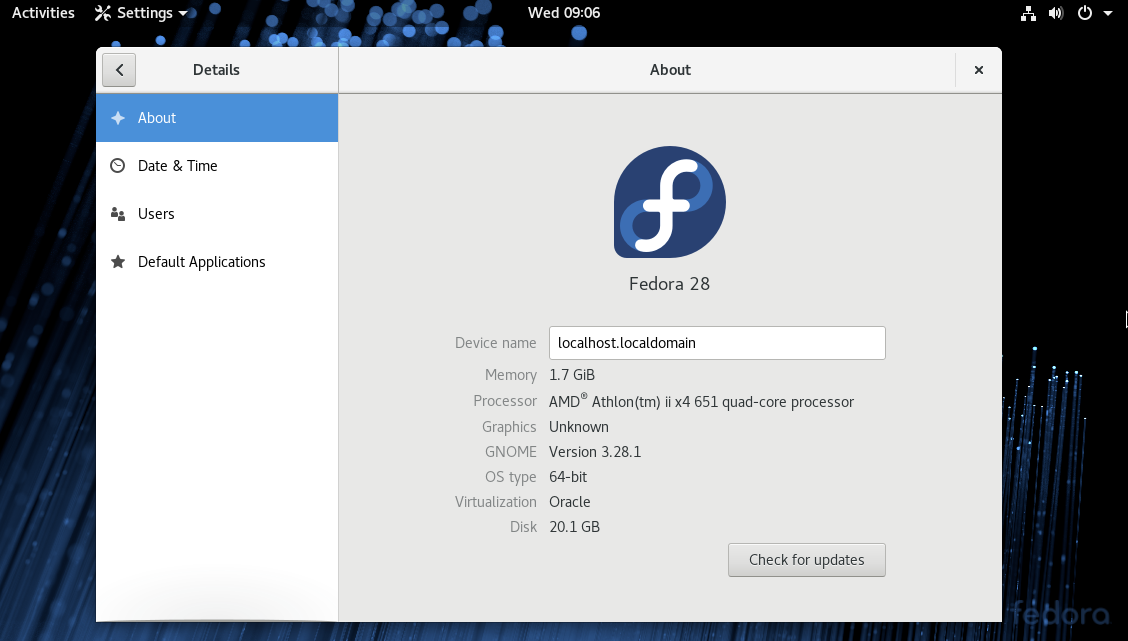The image size is (1128, 641).
Task: Click the Graphics value Unknown
Action: pos(578,427)
